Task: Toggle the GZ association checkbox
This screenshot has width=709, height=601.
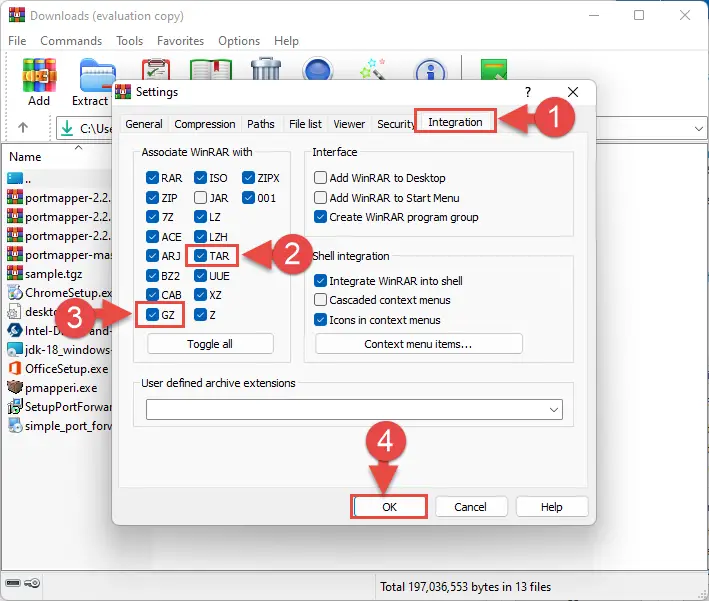Action: tap(152, 315)
